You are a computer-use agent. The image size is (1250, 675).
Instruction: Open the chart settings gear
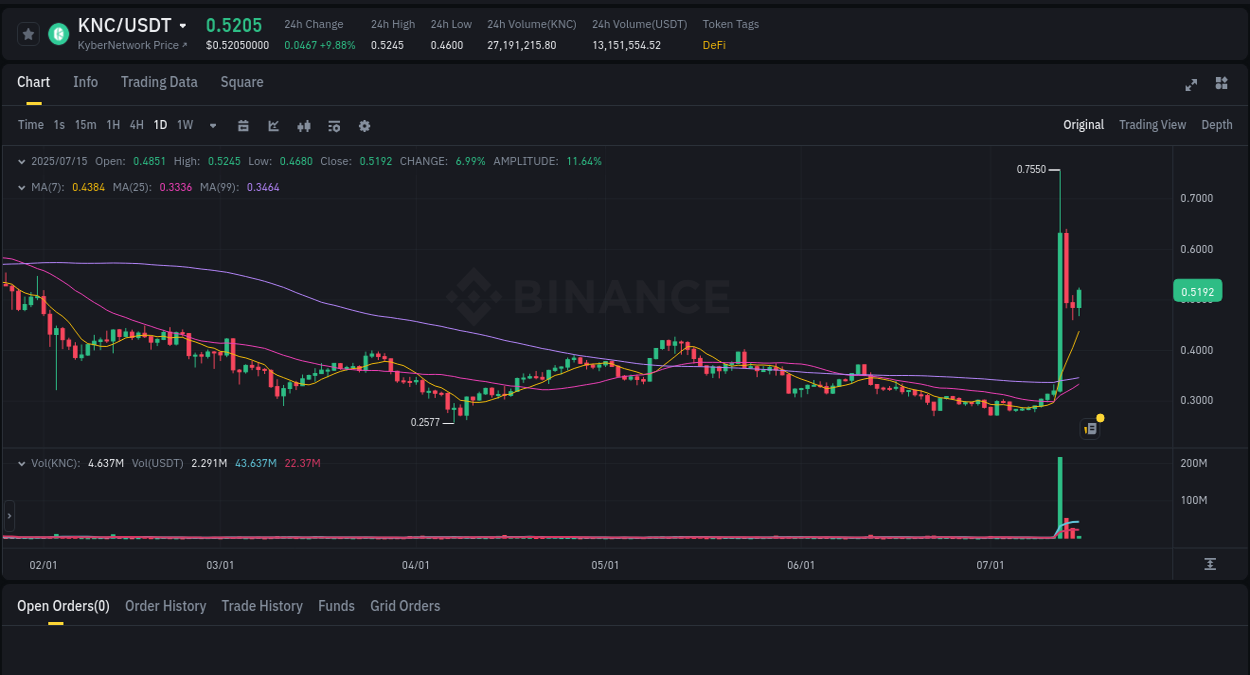pos(363,126)
